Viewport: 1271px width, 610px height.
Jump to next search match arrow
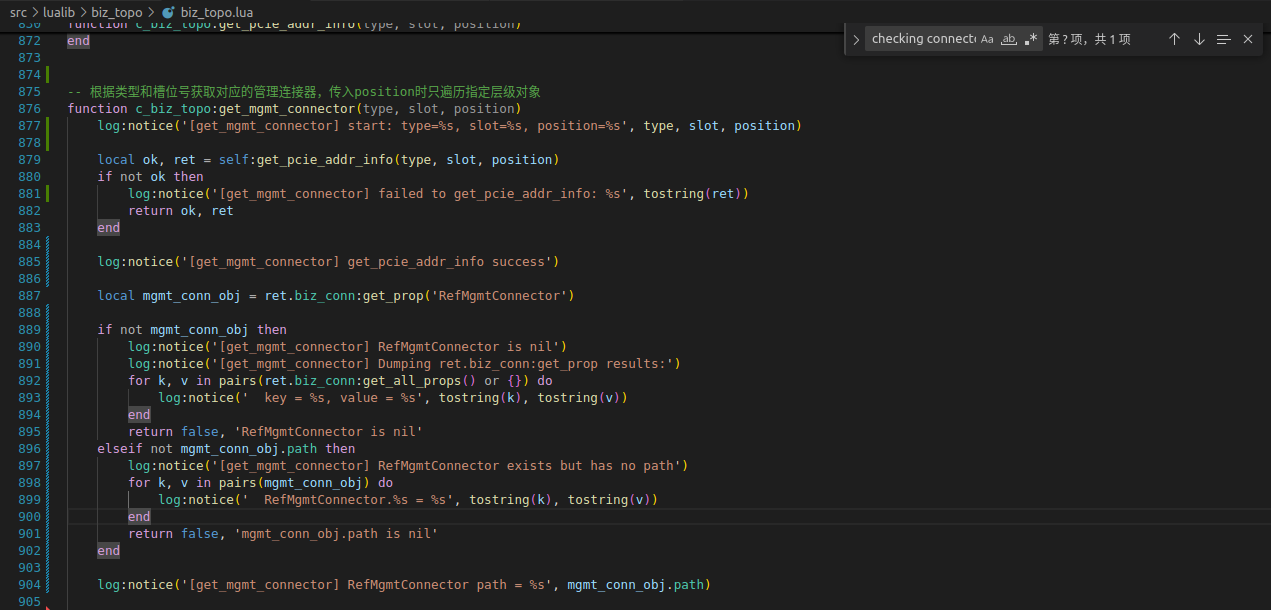tap(1199, 39)
